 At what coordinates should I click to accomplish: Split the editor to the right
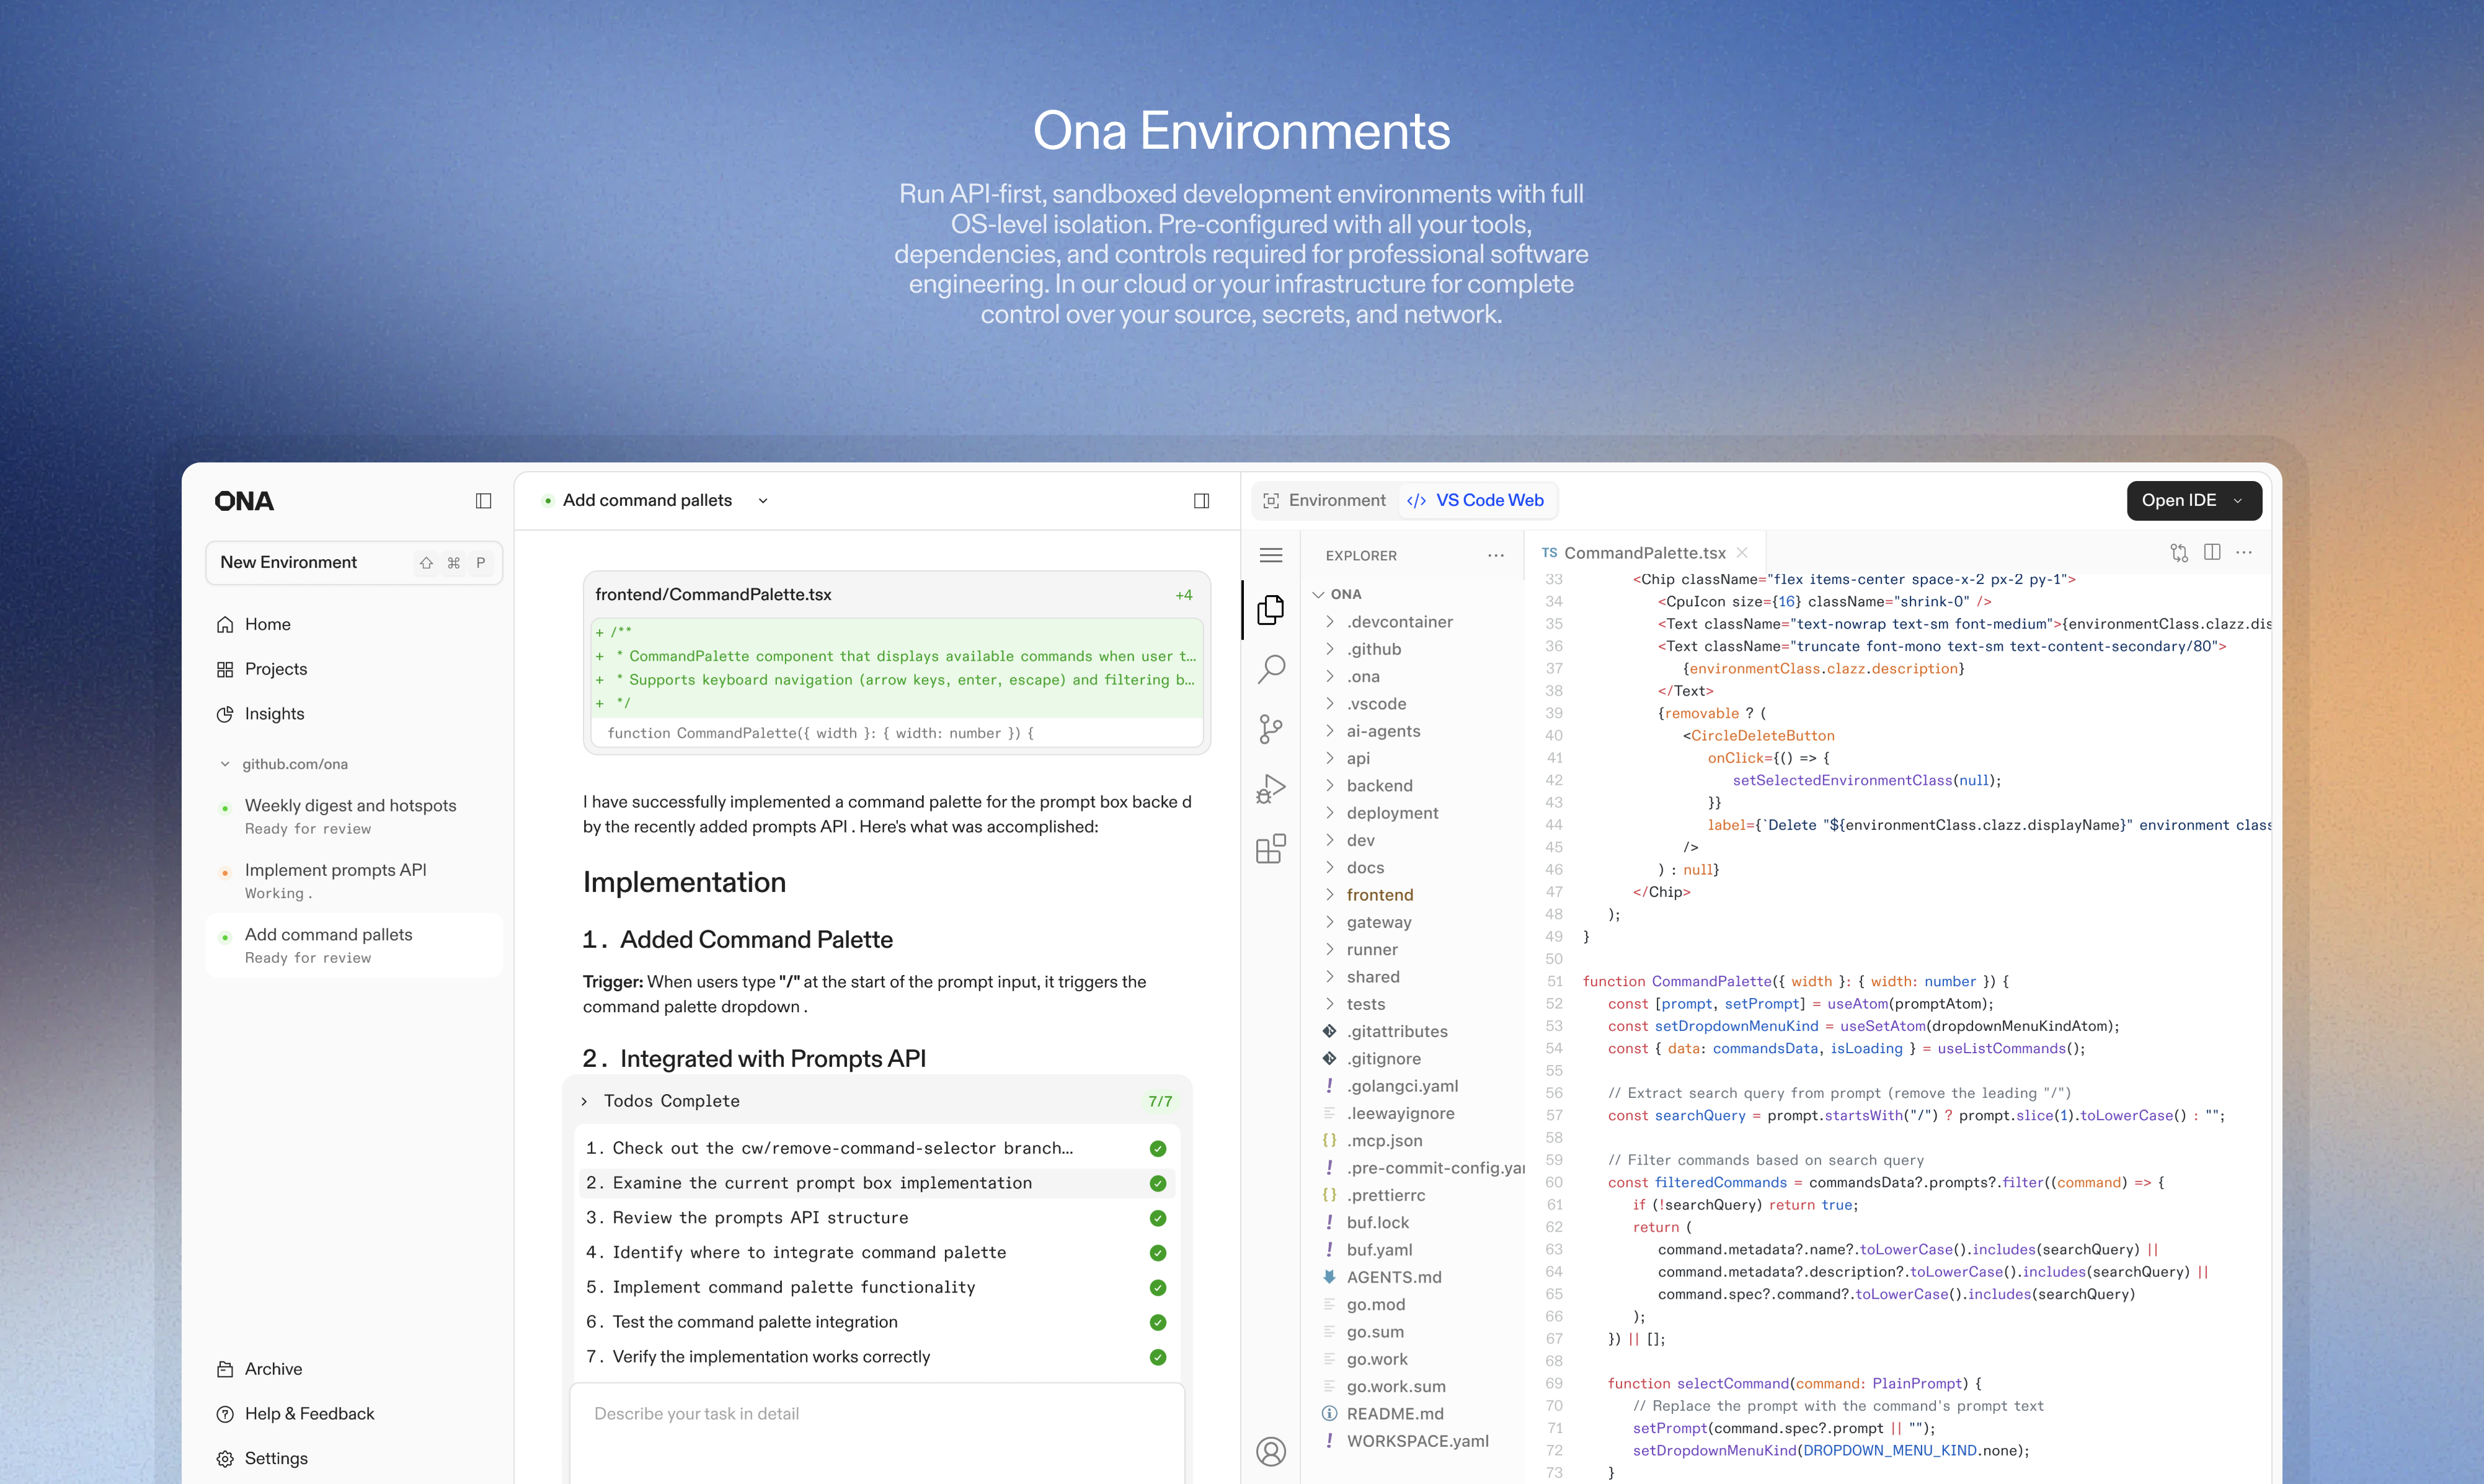click(x=2212, y=552)
